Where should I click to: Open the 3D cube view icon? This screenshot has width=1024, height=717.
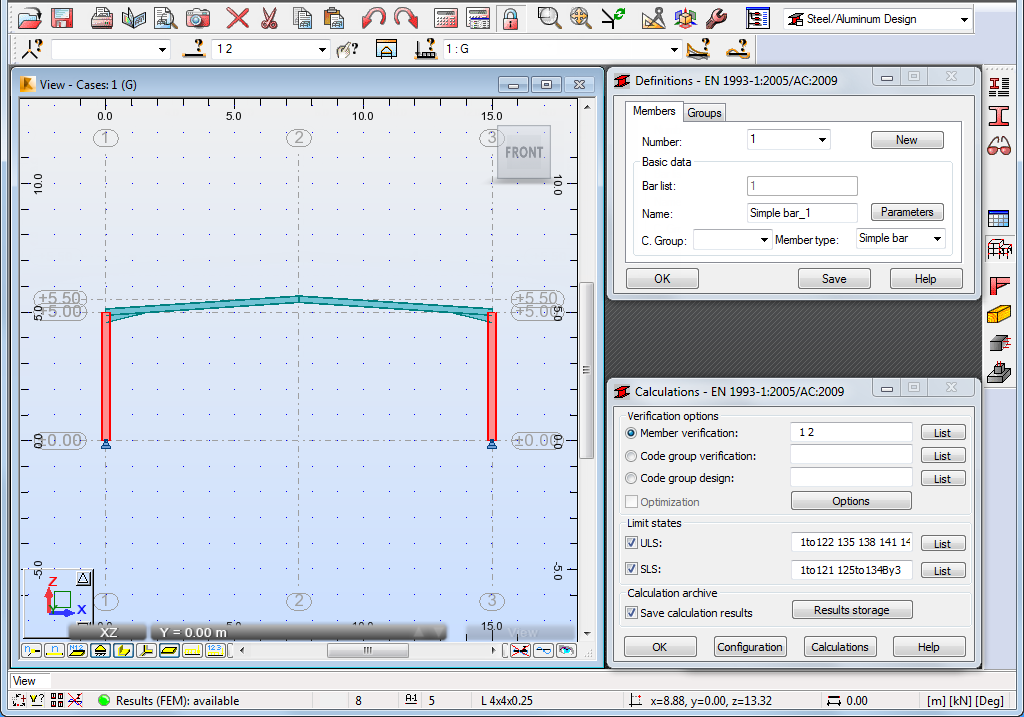(685, 18)
